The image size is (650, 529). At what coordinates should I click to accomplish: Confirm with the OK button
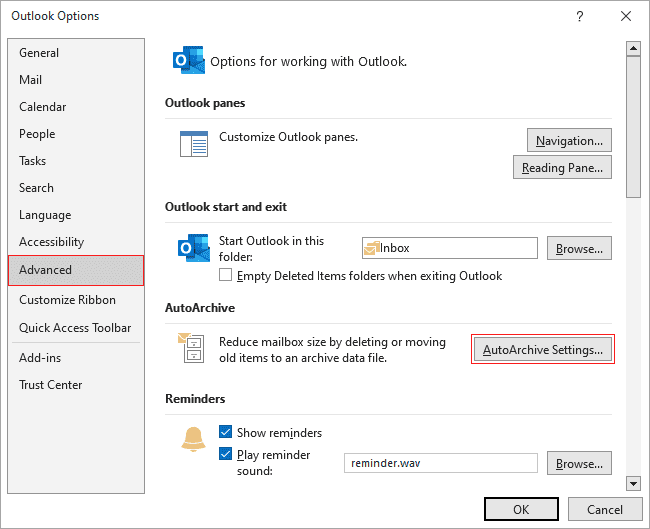click(521, 509)
